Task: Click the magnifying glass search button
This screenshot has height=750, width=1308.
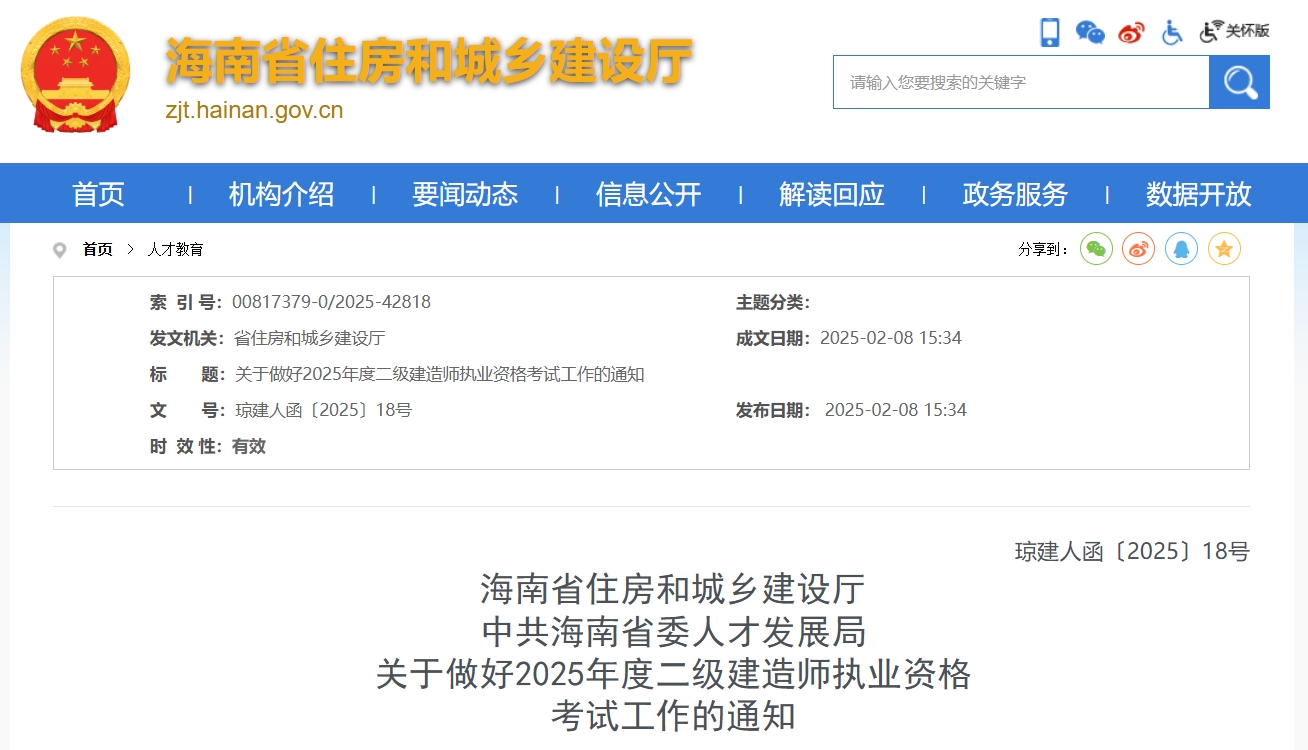Action: pyautogui.click(x=1239, y=82)
